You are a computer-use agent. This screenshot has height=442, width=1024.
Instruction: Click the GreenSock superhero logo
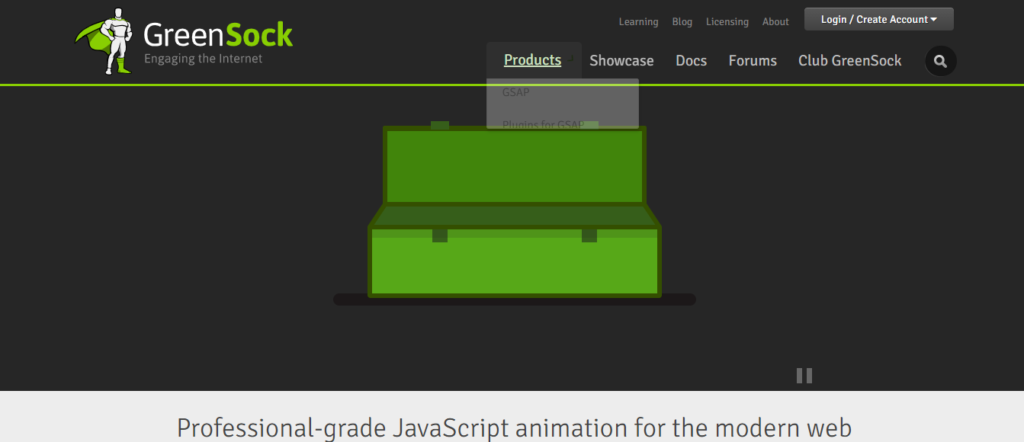[x=104, y=40]
